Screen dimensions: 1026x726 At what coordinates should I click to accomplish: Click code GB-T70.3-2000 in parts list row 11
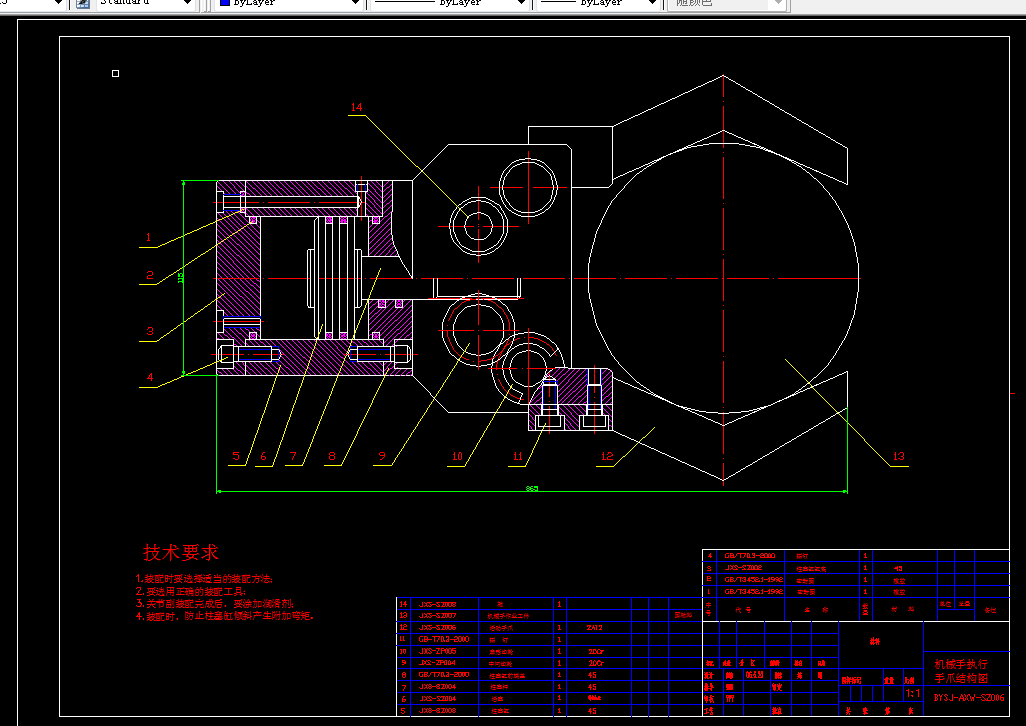coord(444,639)
